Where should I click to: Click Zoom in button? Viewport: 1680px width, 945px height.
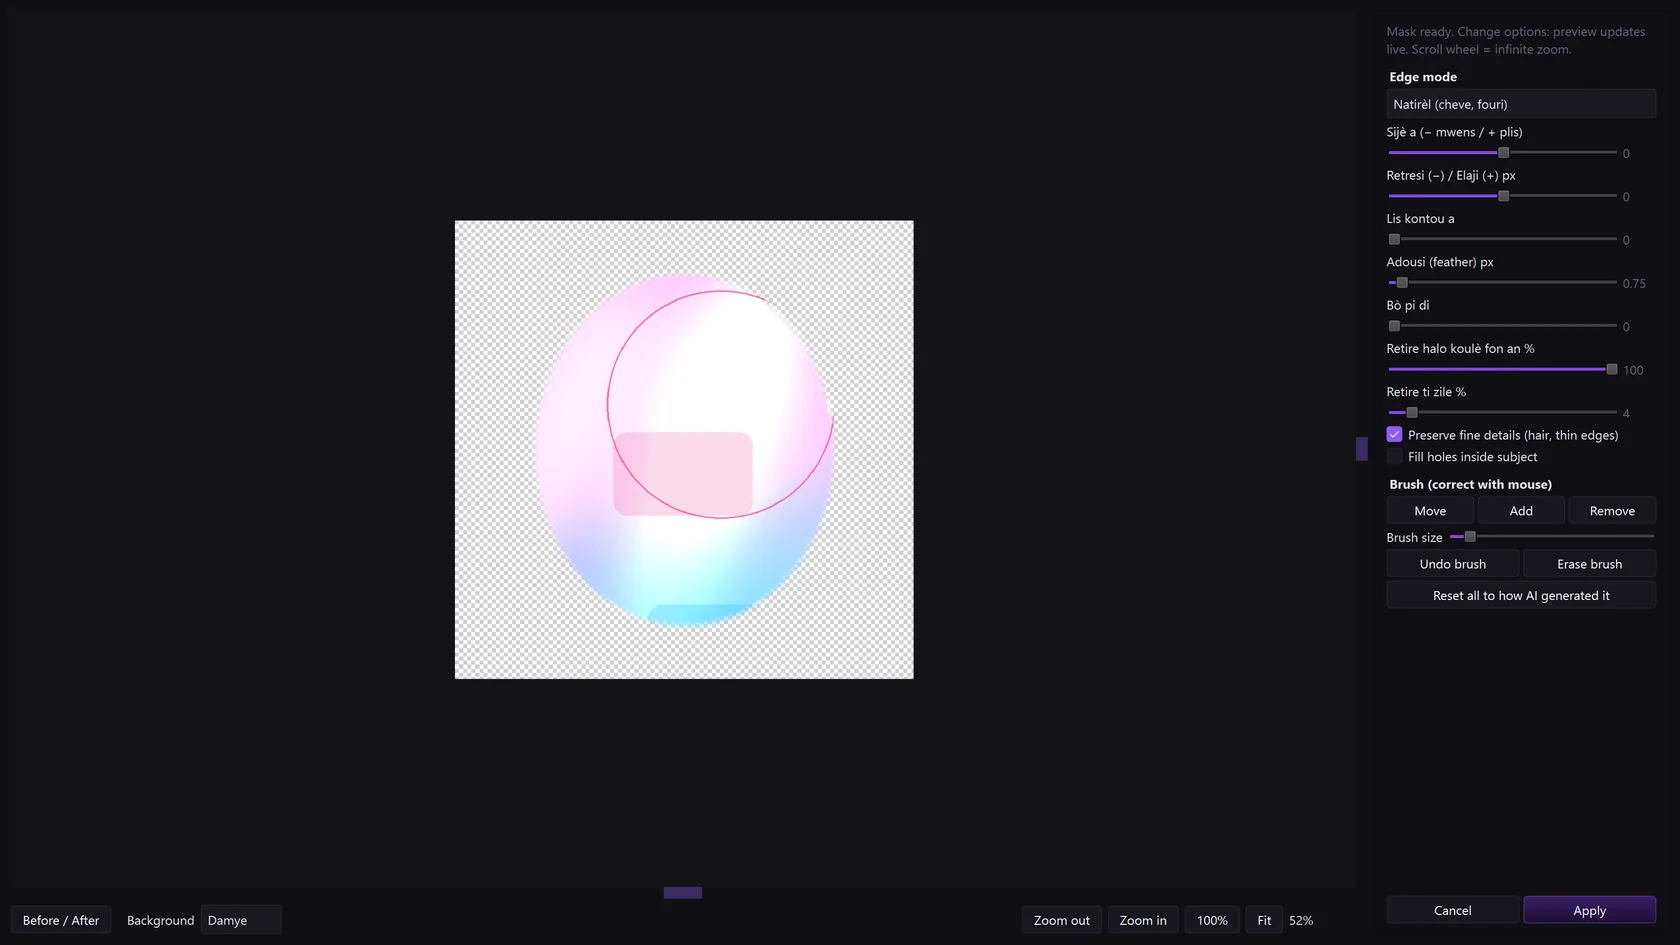(x=1143, y=920)
